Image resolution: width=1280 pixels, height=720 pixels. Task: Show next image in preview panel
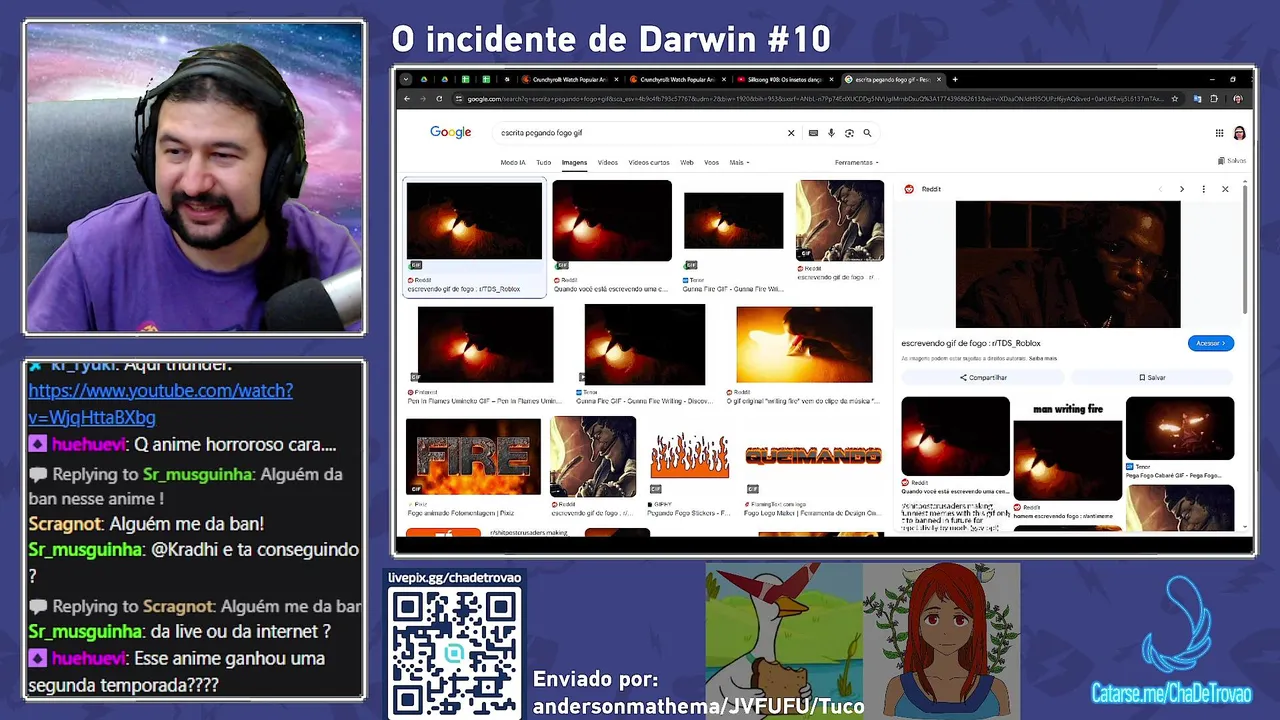click(x=1181, y=189)
